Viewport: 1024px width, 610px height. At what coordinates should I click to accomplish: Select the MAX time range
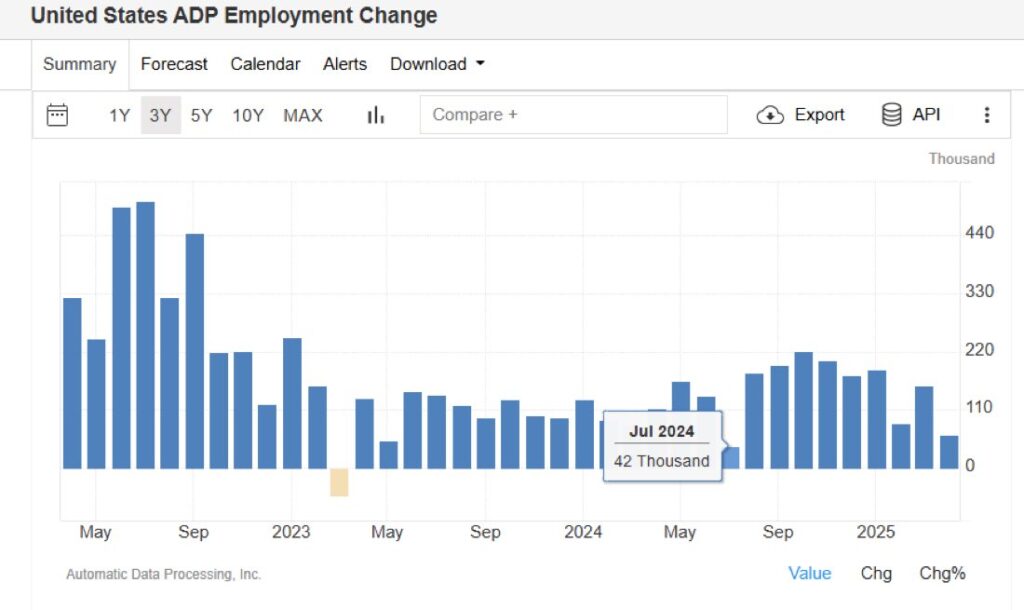click(302, 114)
